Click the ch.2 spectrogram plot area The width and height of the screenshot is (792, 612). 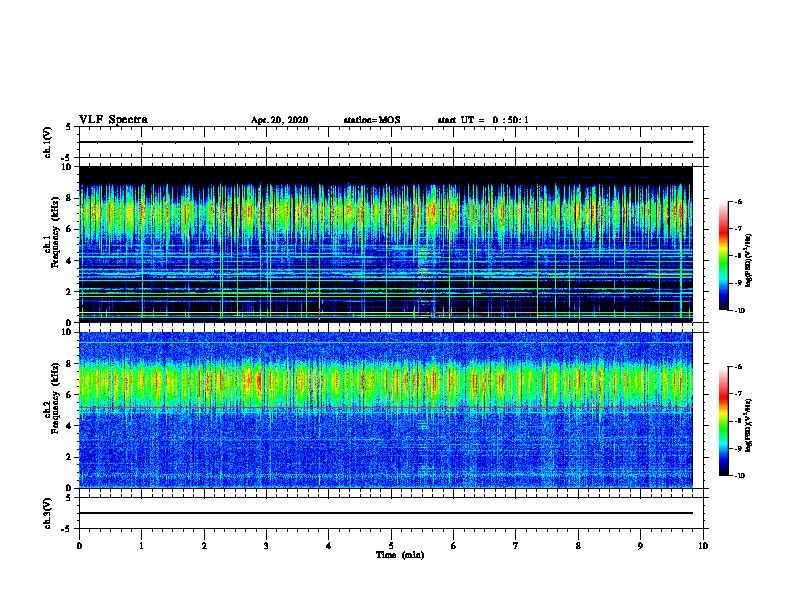(x=386, y=410)
